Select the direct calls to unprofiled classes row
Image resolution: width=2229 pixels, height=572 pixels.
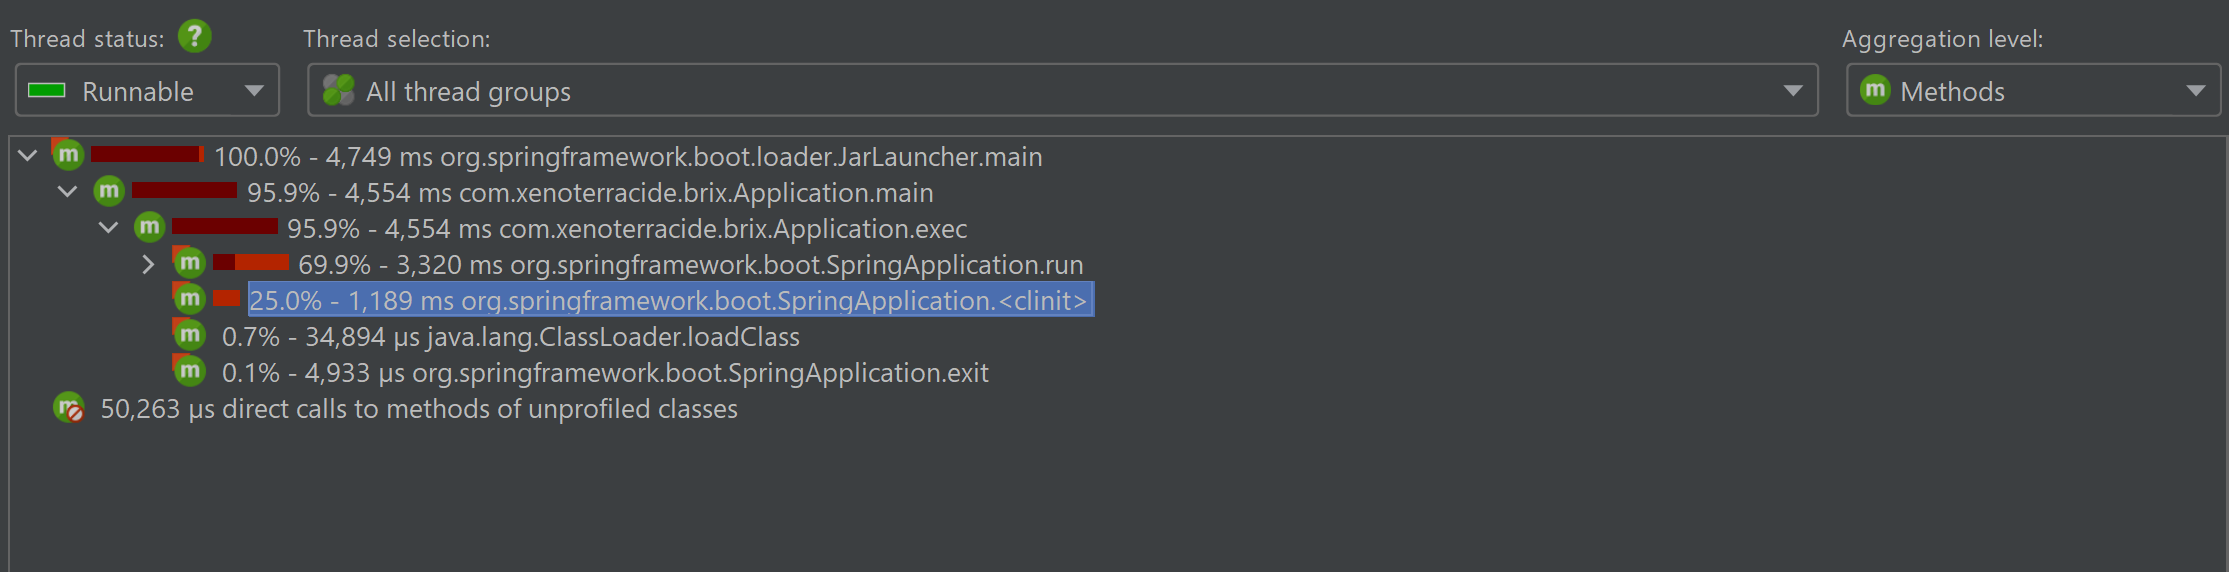pos(419,409)
